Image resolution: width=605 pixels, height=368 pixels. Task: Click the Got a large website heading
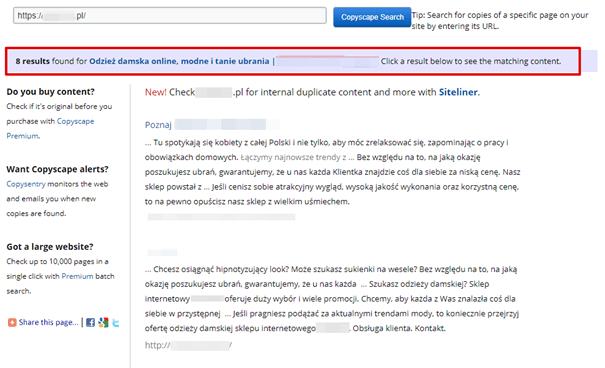[50, 247]
